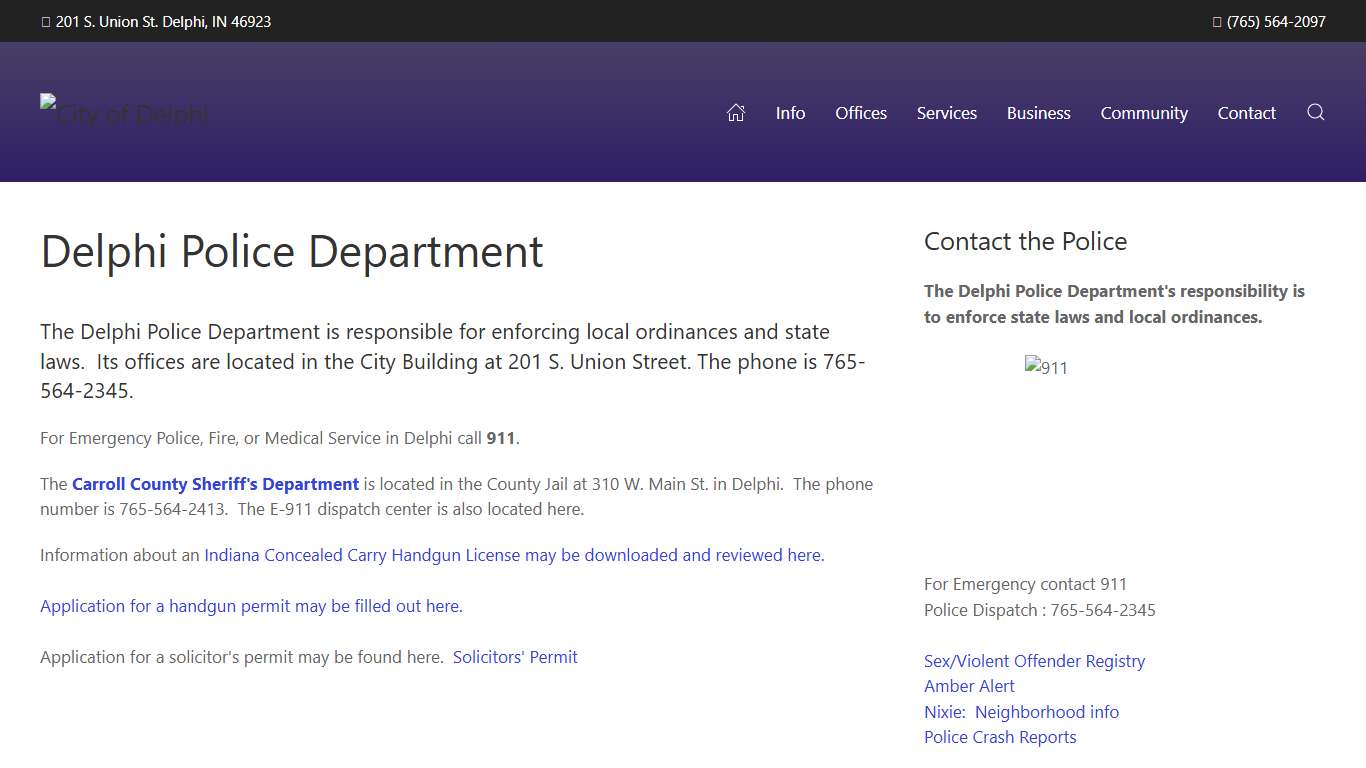
Task: Open Sex/Violent Offender Registry link
Action: (x=1034, y=661)
